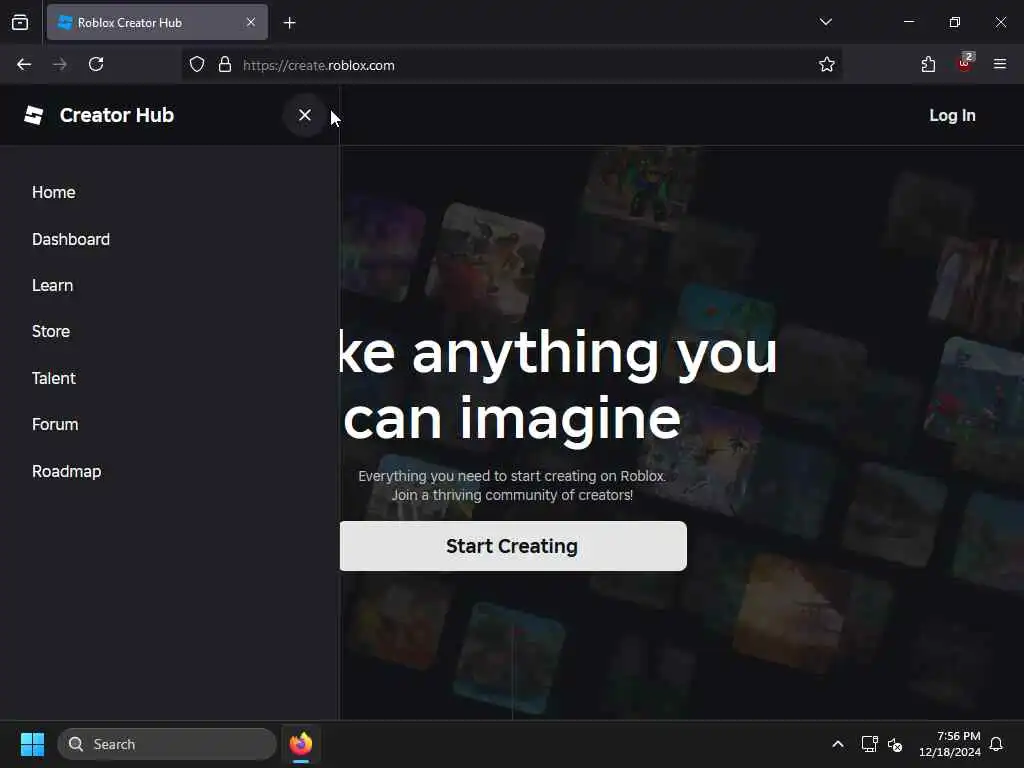Reload the current page
The width and height of the screenshot is (1024, 768).
click(x=96, y=64)
